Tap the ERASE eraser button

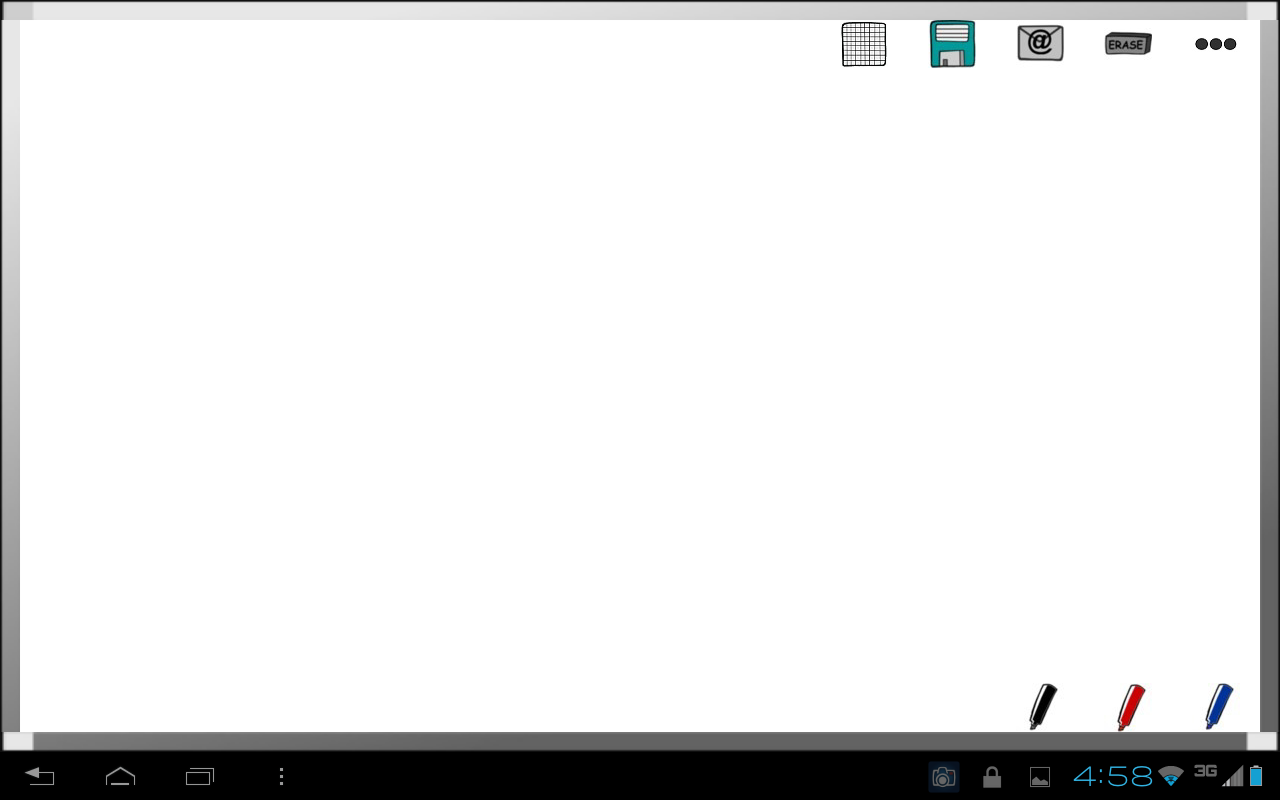(1128, 44)
